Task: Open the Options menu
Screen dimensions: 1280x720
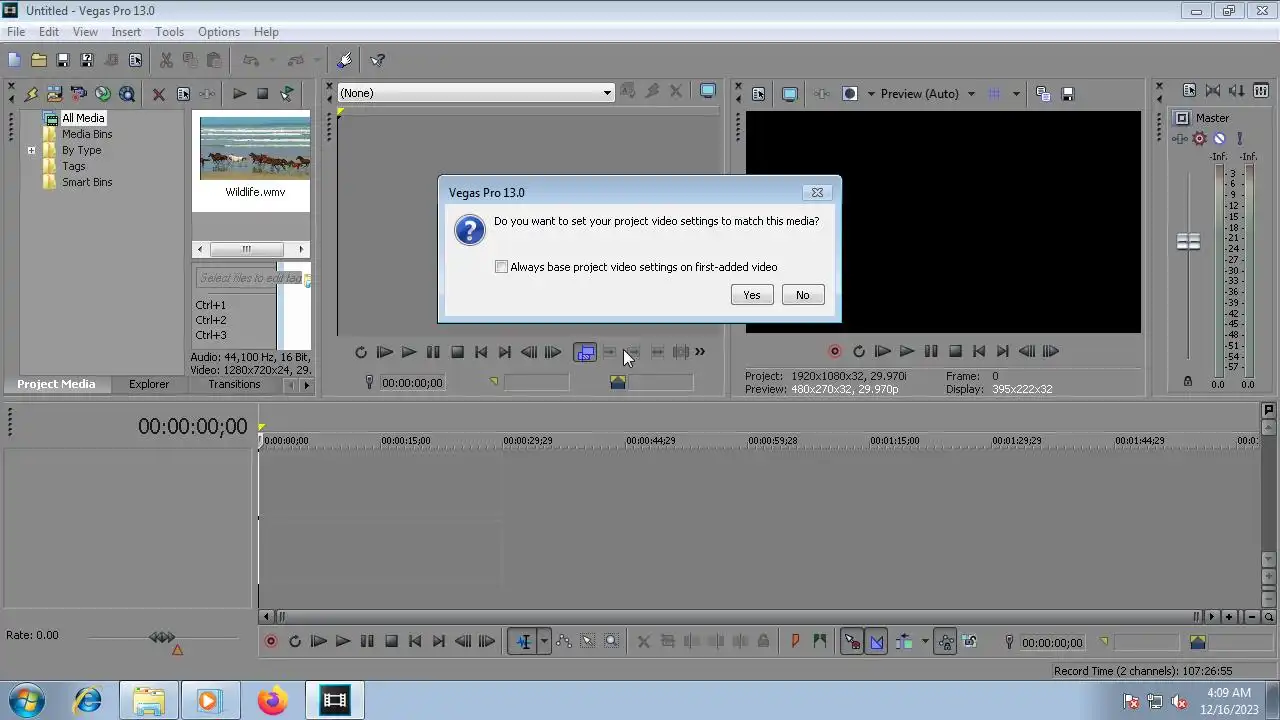Action: point(218,32)
